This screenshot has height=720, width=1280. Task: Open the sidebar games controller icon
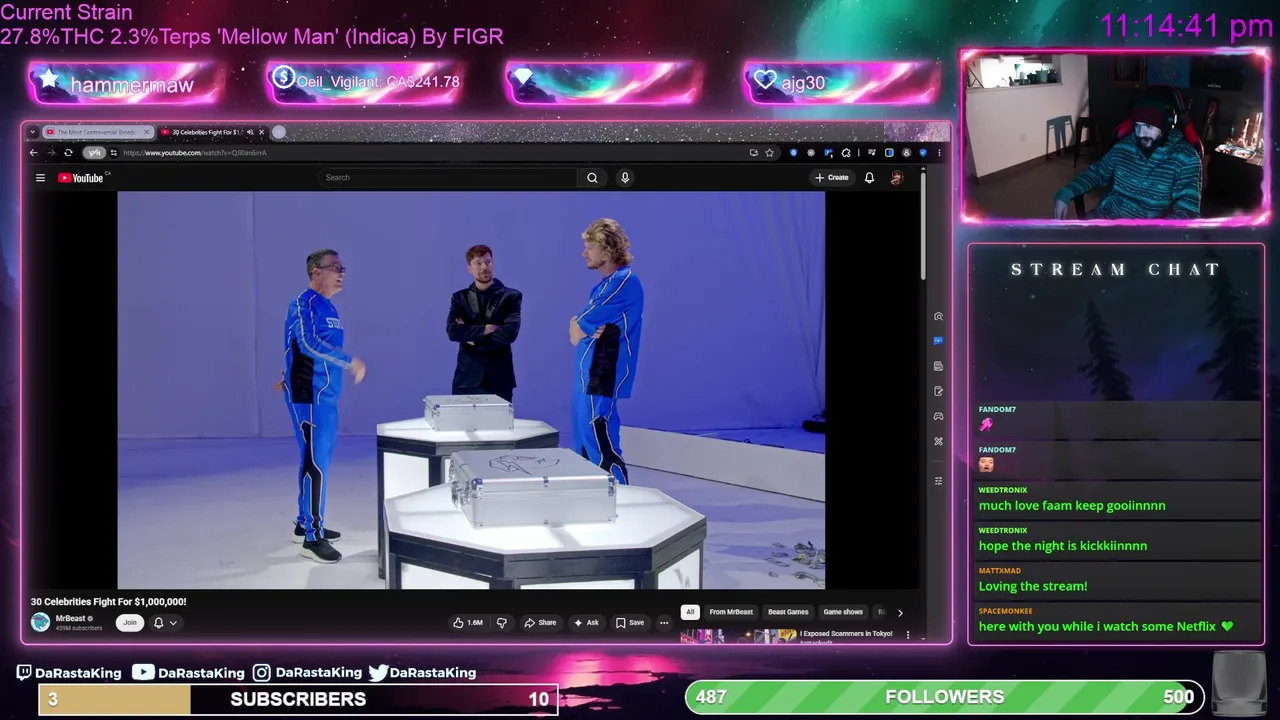[938, 416]
